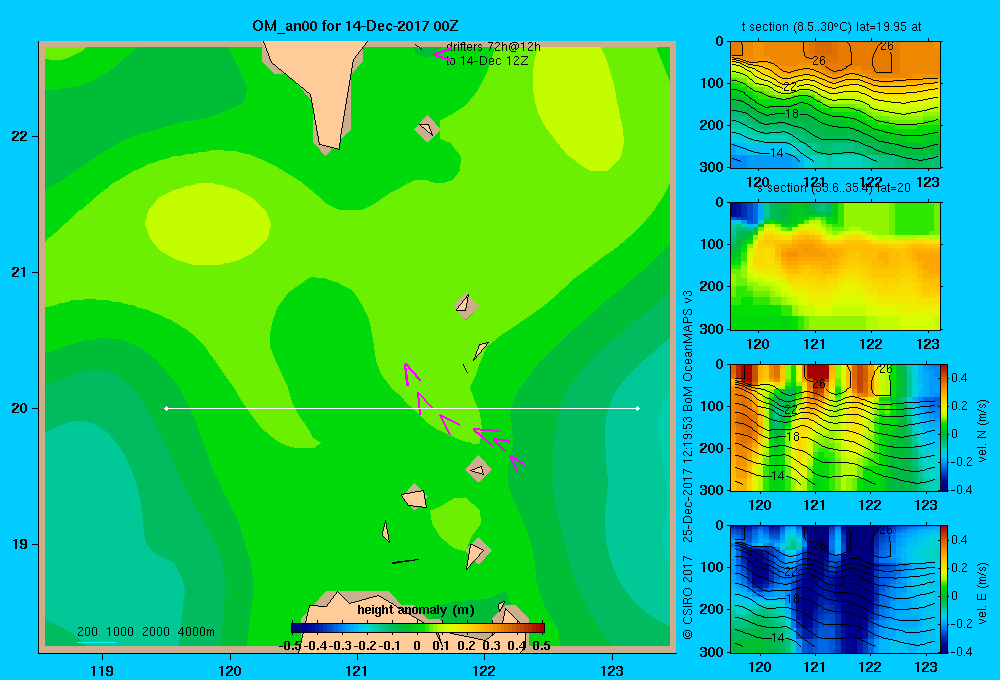This screenshot has width=1000, height=680.
Task: Click the 'drifters 72h@12h' legend label
Action: click(493, 47)
